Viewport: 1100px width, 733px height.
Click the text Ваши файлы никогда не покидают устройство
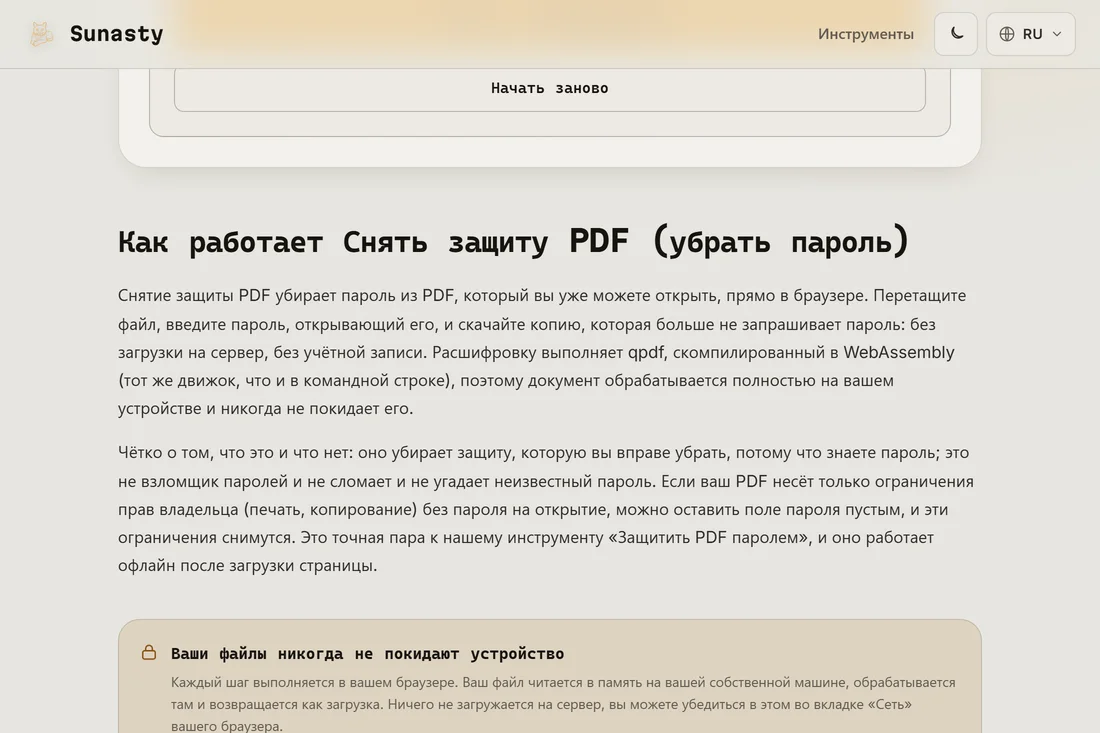368,654
